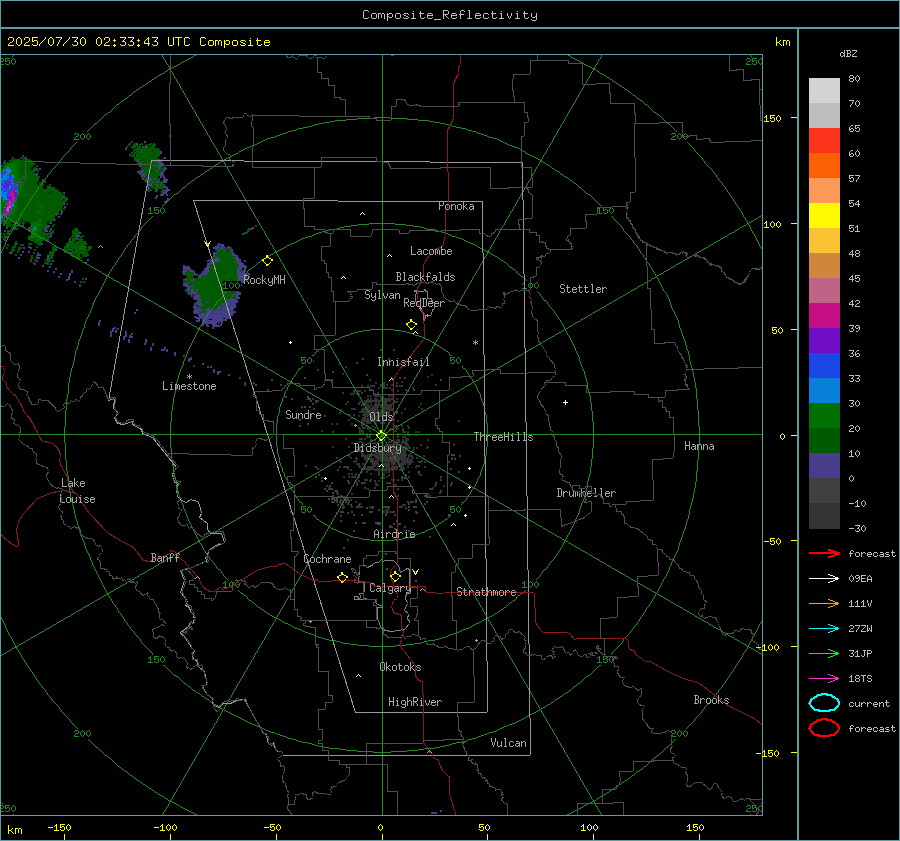Click the Didsbury label
Screen dimensions: 900x841
(377, 448)
